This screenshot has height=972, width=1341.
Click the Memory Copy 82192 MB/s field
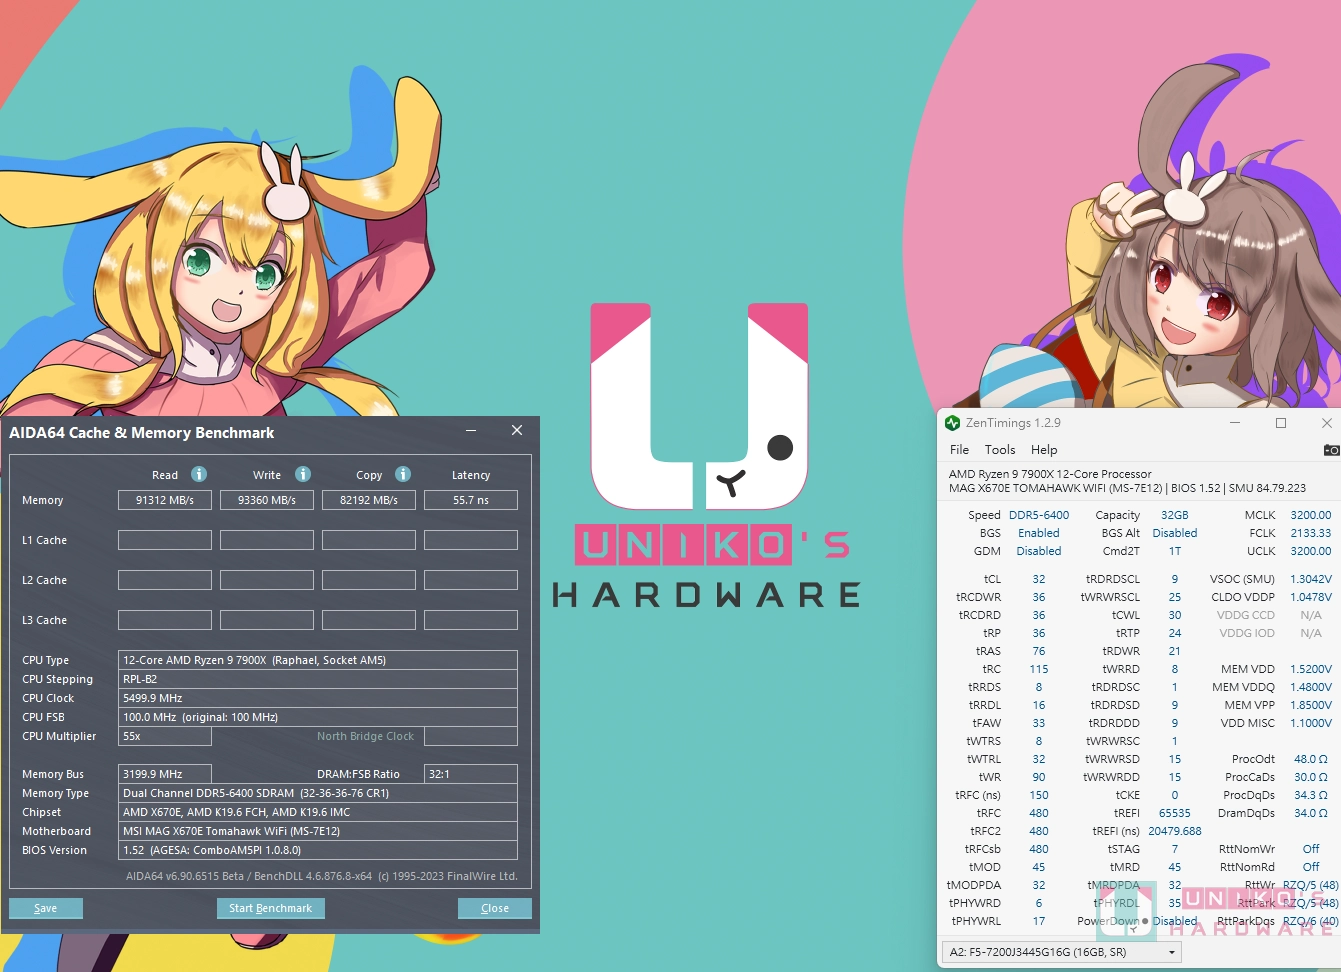pyautogui.click(x=369, y=500)
